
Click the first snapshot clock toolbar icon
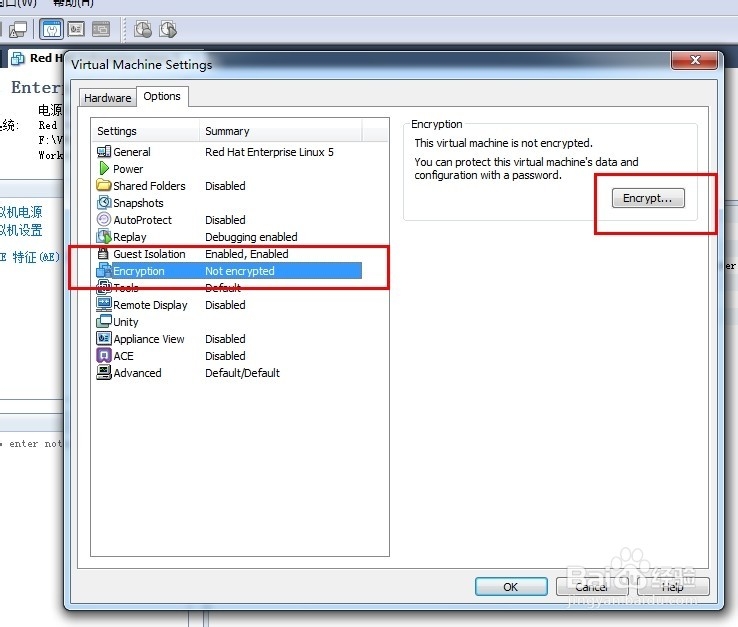[143, 29]
